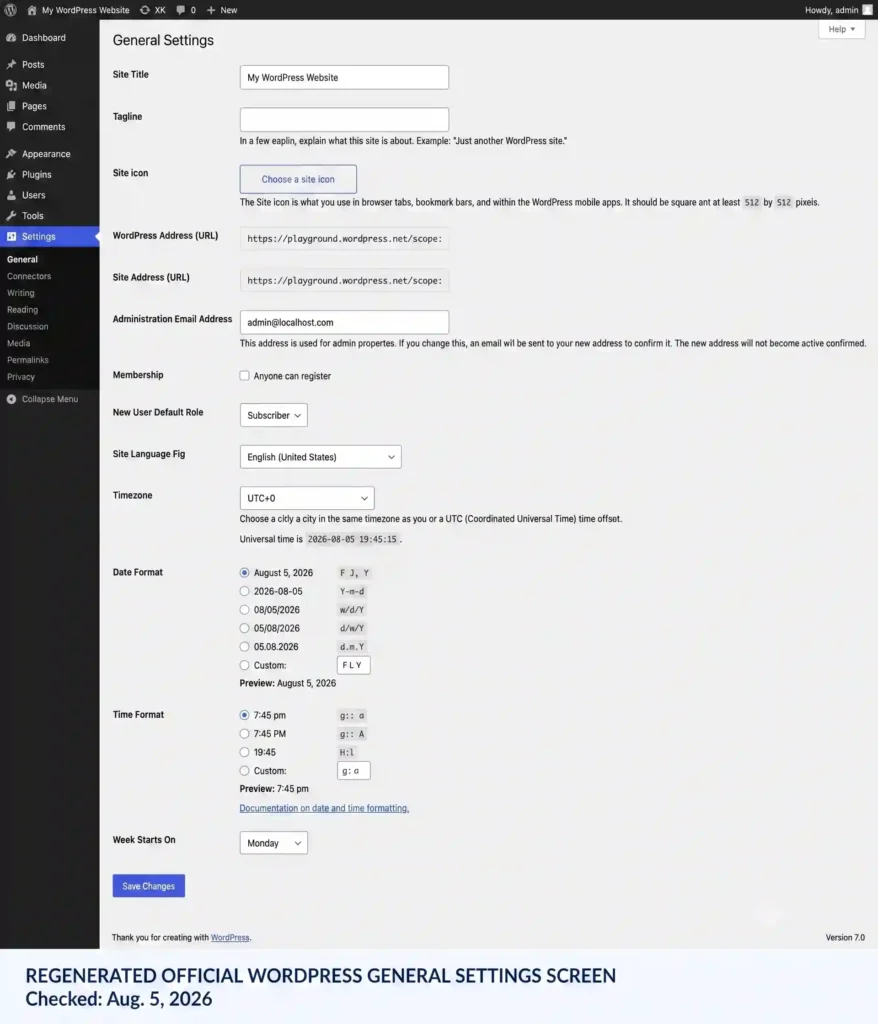The image size is (878, 1024).
Task: Click the Users person icon
Action: [11, 195]
